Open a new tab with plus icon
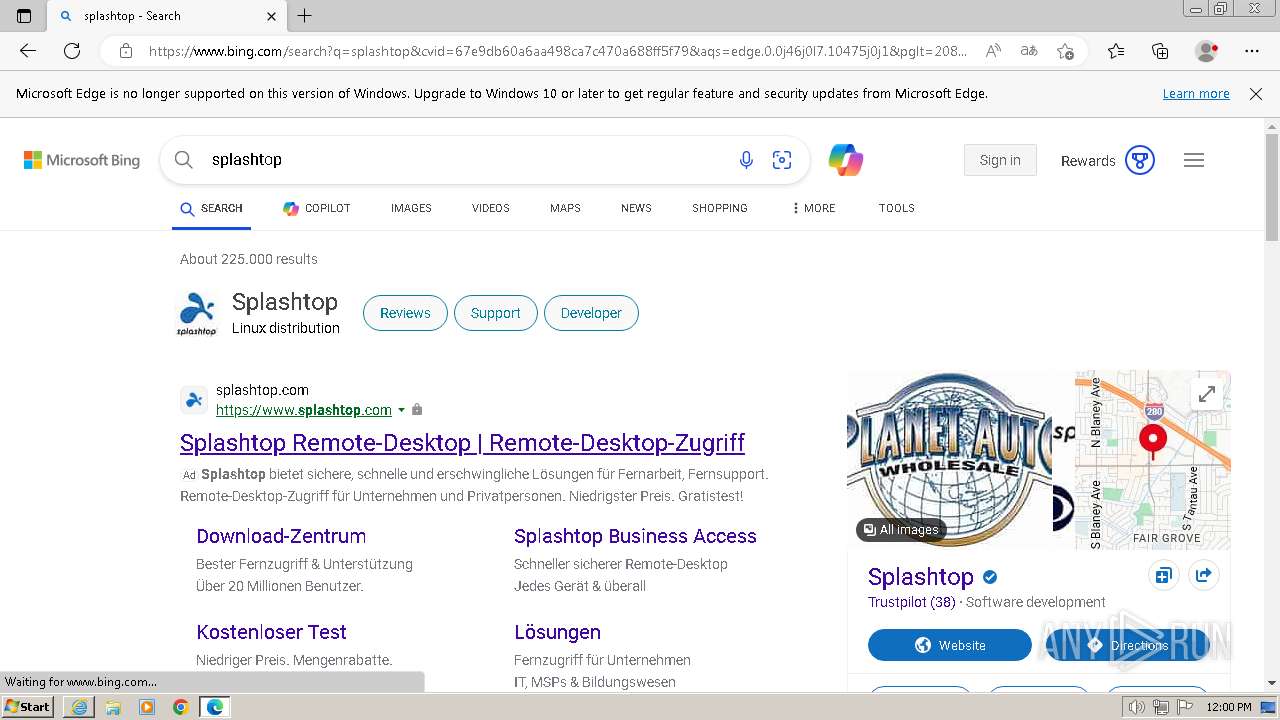 point(305,16)
